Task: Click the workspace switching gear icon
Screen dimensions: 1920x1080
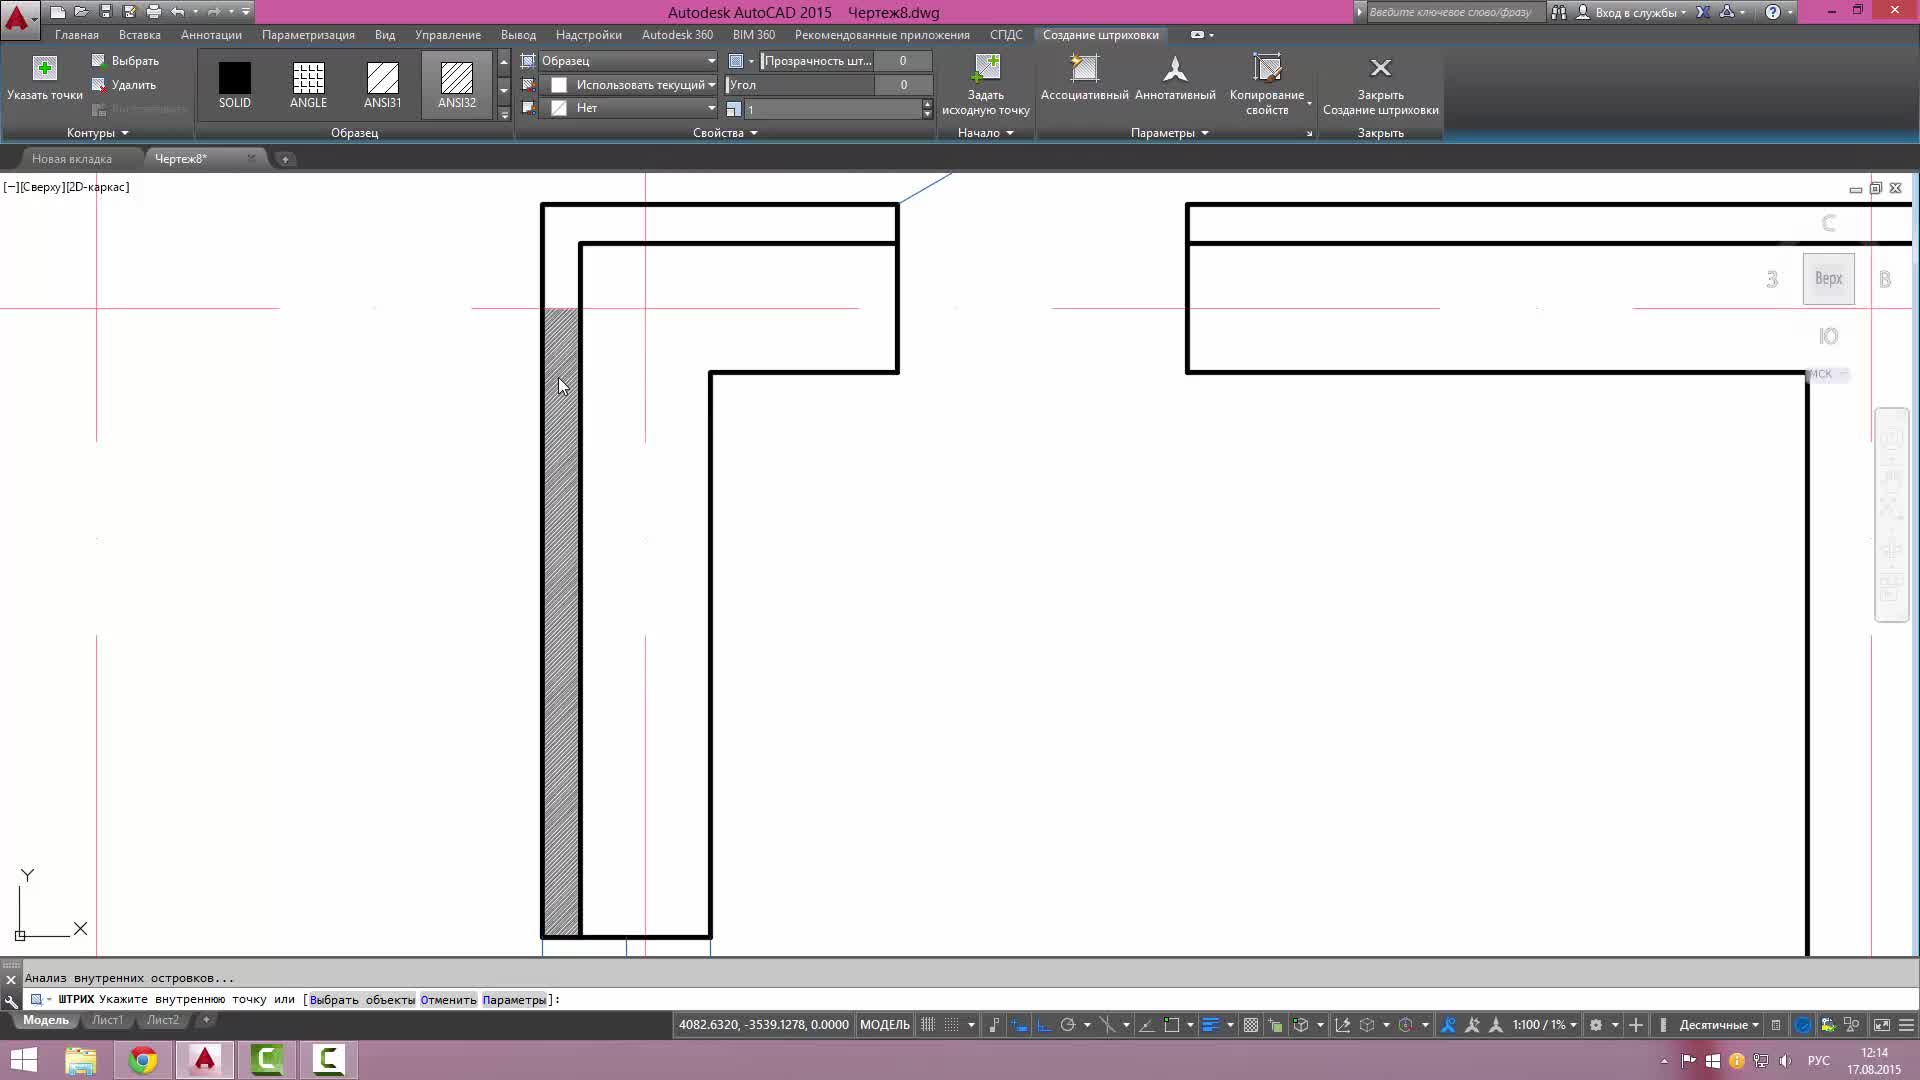Action: pos(1595,1025)
